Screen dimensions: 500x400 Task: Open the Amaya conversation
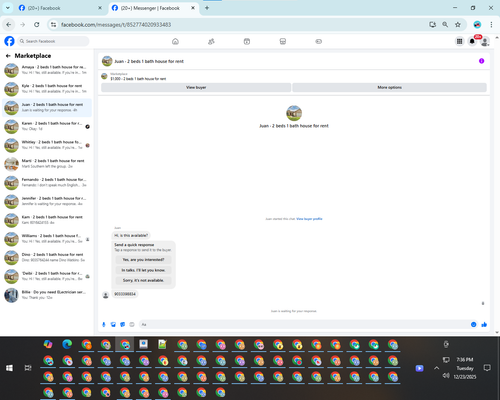[47, 70]
